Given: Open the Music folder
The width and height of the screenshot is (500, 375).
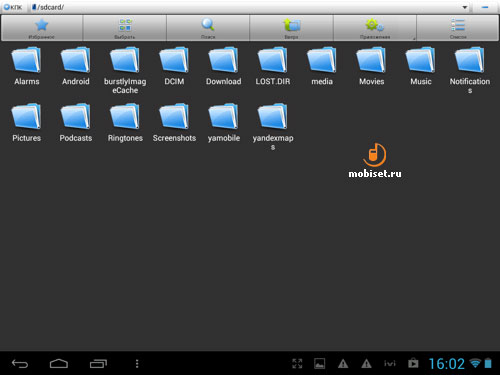Looking at the screenshot, I should (421, 66).
